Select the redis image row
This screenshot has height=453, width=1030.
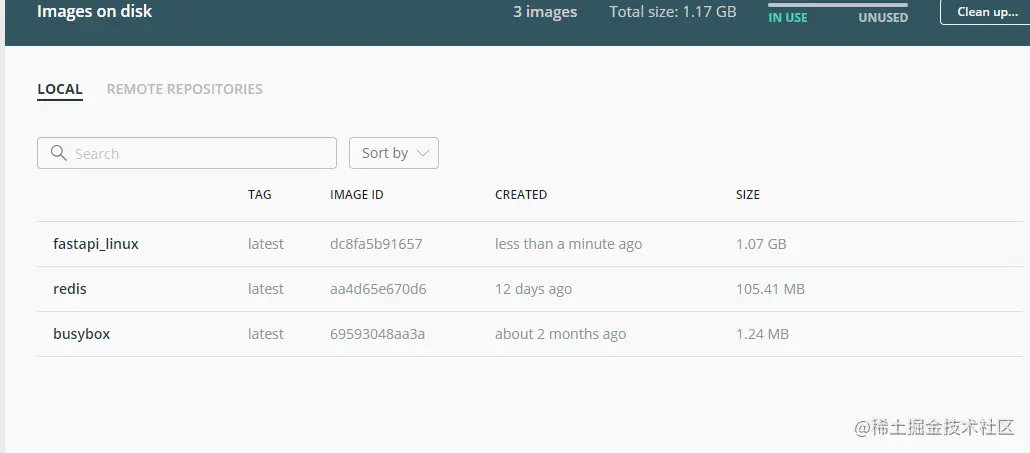pyautogui.click(x=529, y=289)
